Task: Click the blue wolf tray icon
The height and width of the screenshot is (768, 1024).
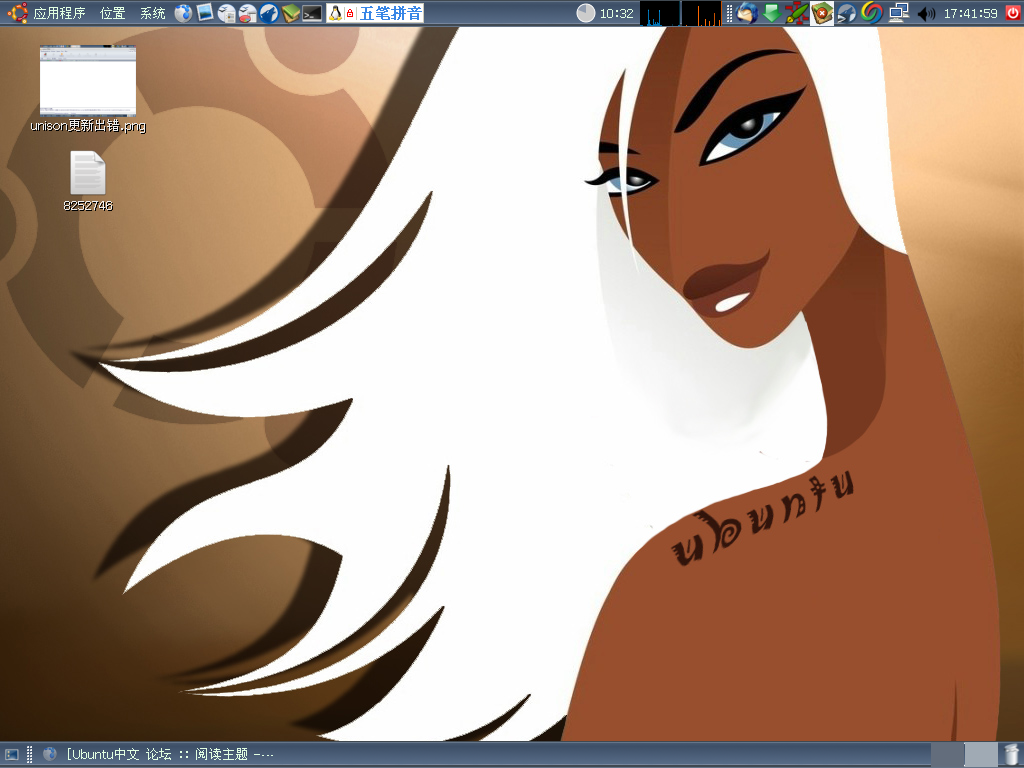Action: (x=847, y=13)
